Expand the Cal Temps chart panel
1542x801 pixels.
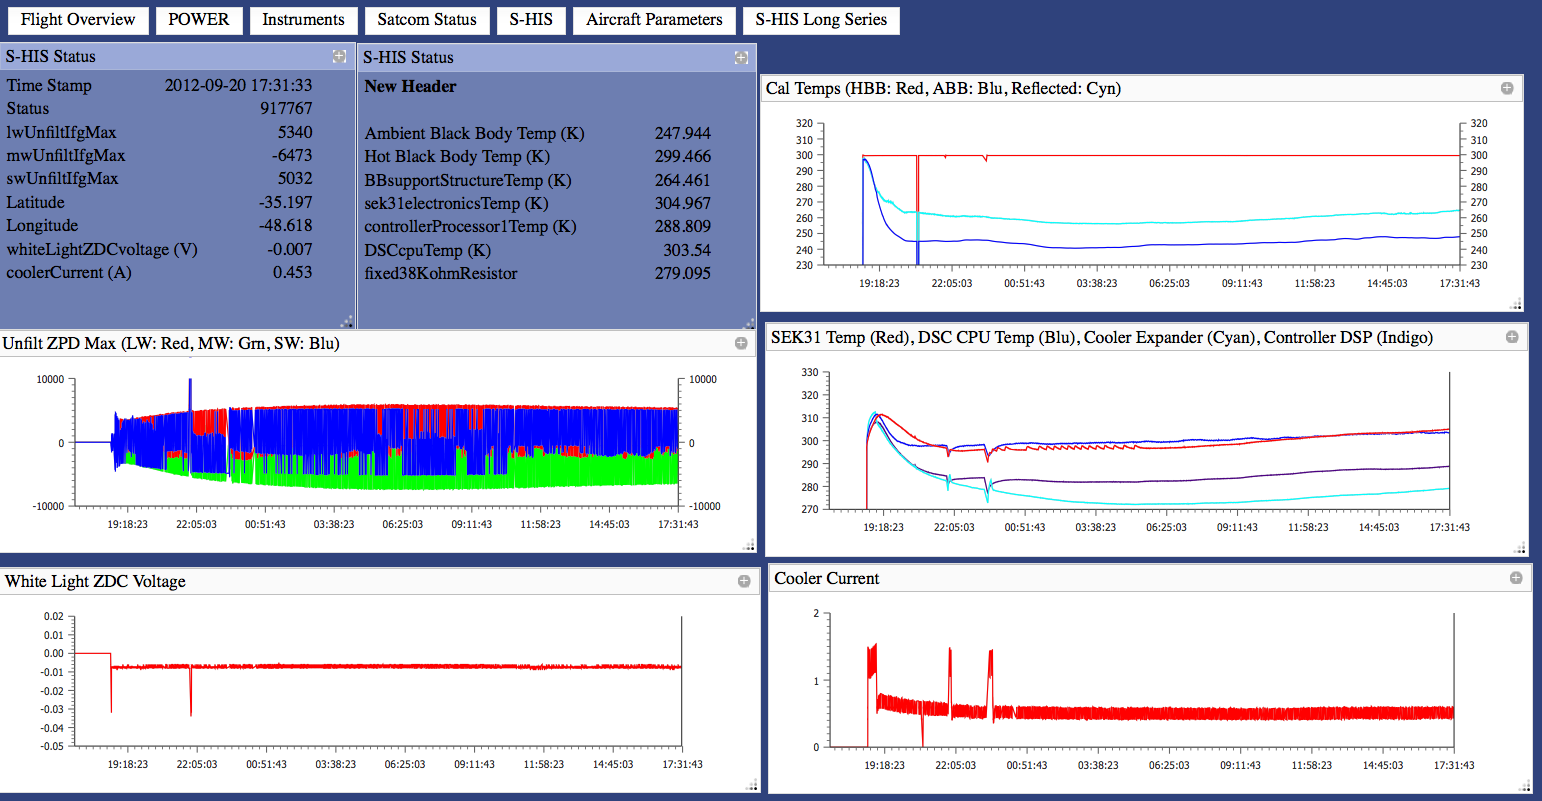click(x=1507, y=89)
